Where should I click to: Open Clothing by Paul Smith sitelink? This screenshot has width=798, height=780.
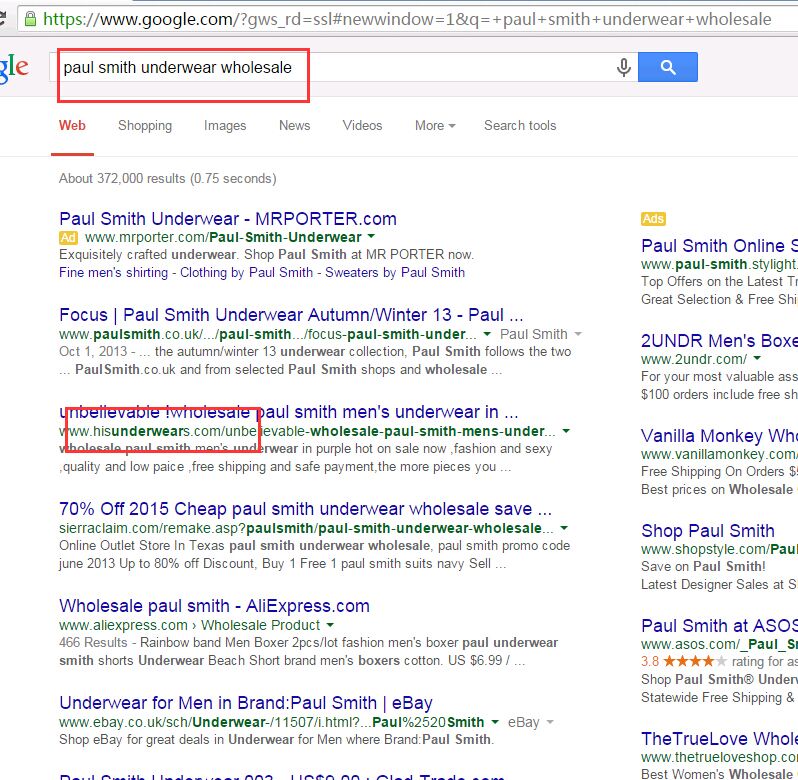pyautogui.click(x=246, y=273)
